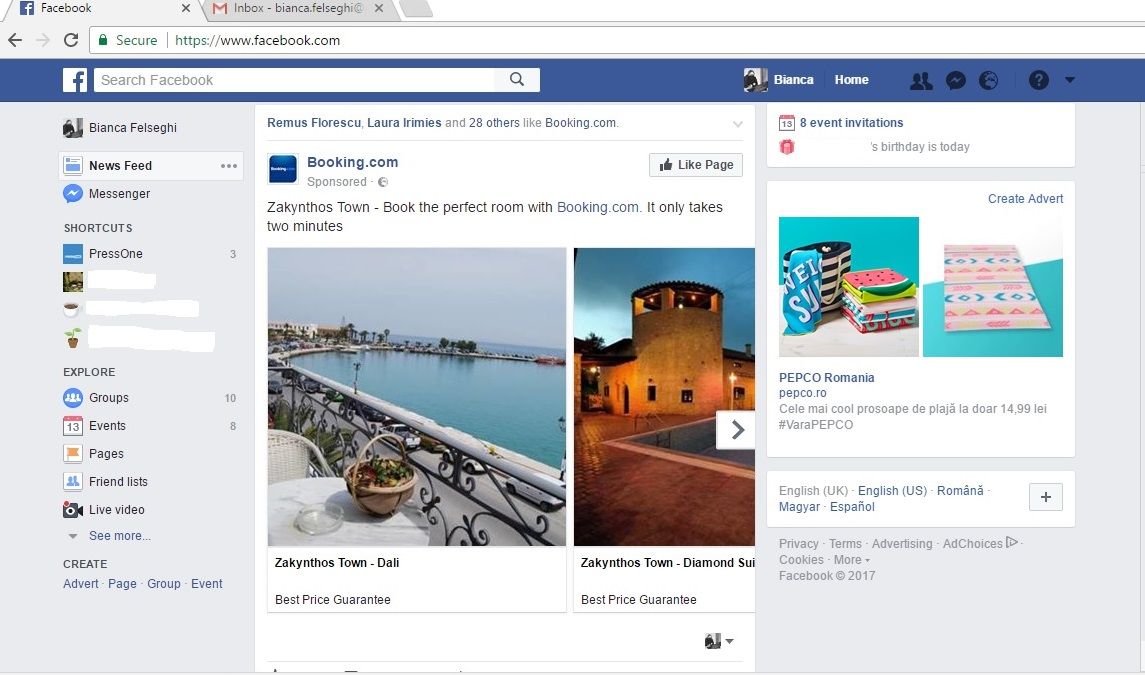
Task: Switch language to Magyar
Action: click(x=800, y=507)
